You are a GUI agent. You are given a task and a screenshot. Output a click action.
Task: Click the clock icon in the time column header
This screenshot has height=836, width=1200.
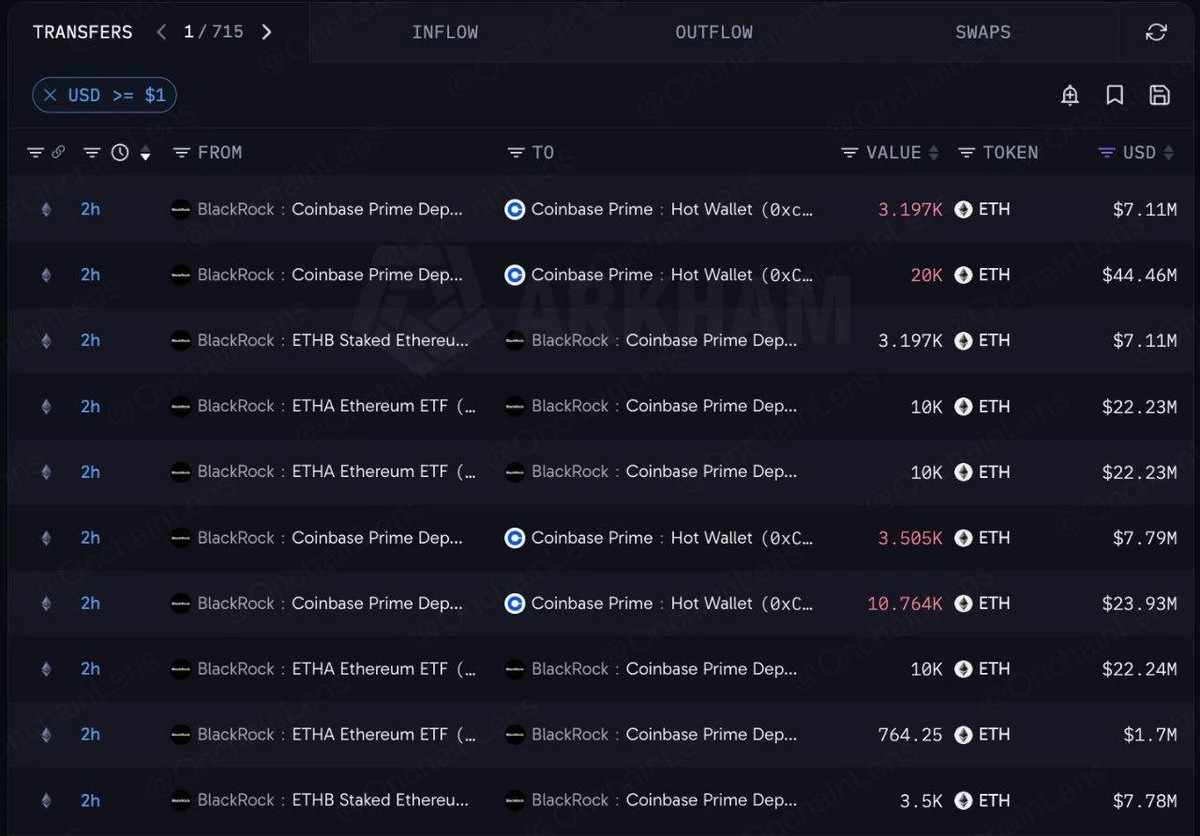[x=120, y=153]
